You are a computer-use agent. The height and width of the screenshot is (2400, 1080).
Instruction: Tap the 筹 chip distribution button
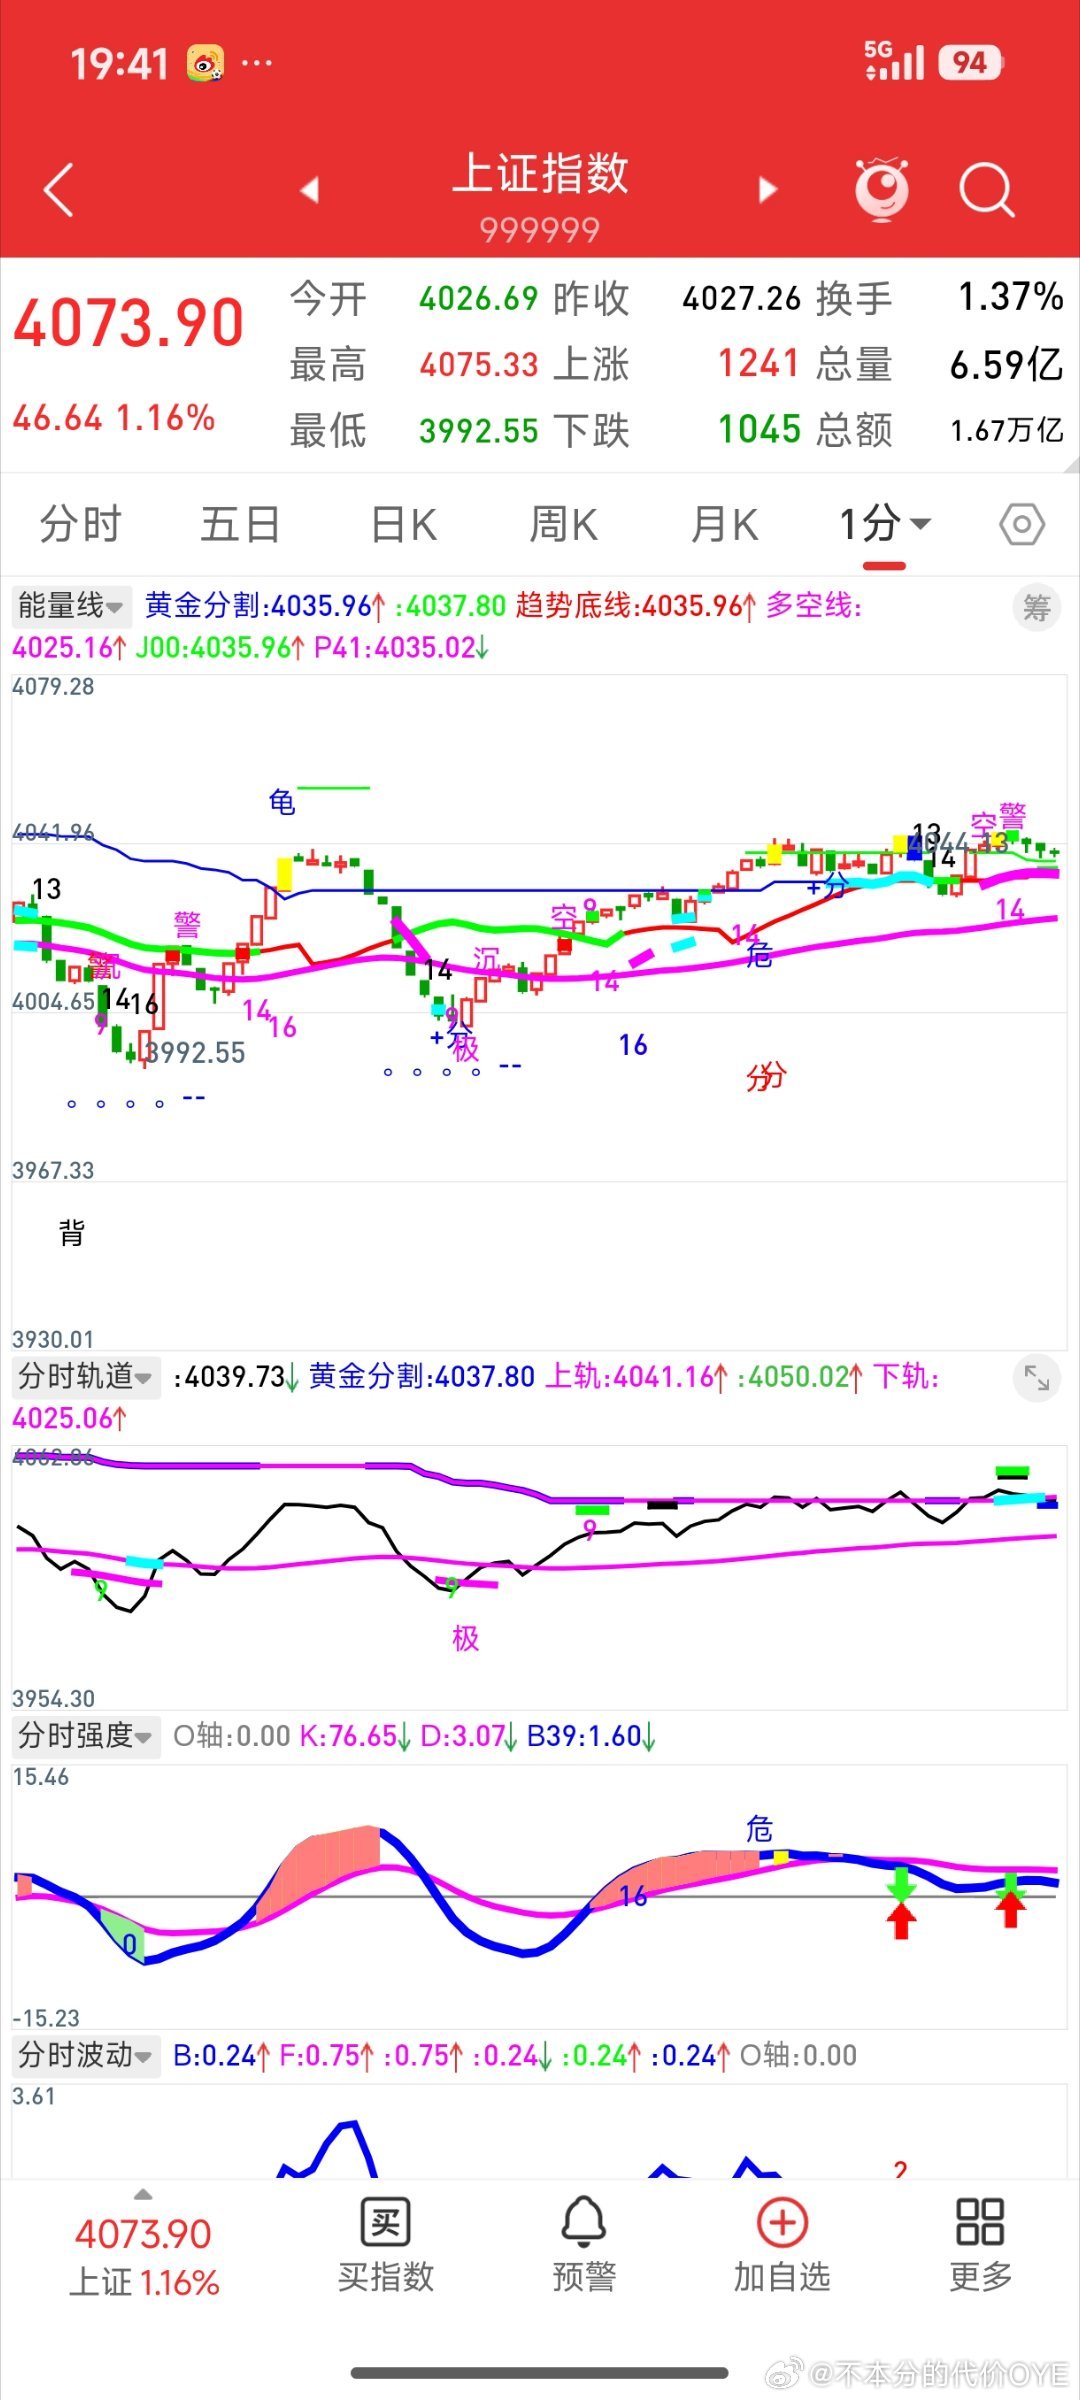pyautogui.click(x=1036, y=607)
